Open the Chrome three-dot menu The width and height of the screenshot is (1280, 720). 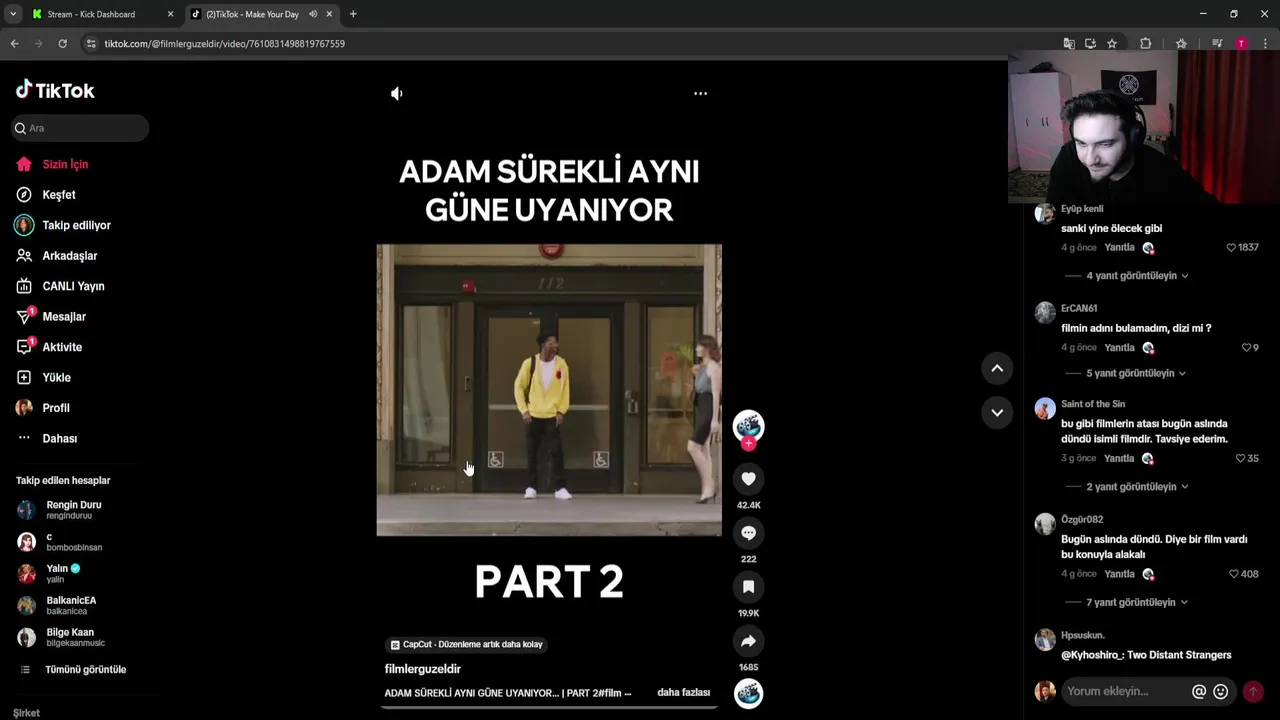click(x=1265, y=44)
